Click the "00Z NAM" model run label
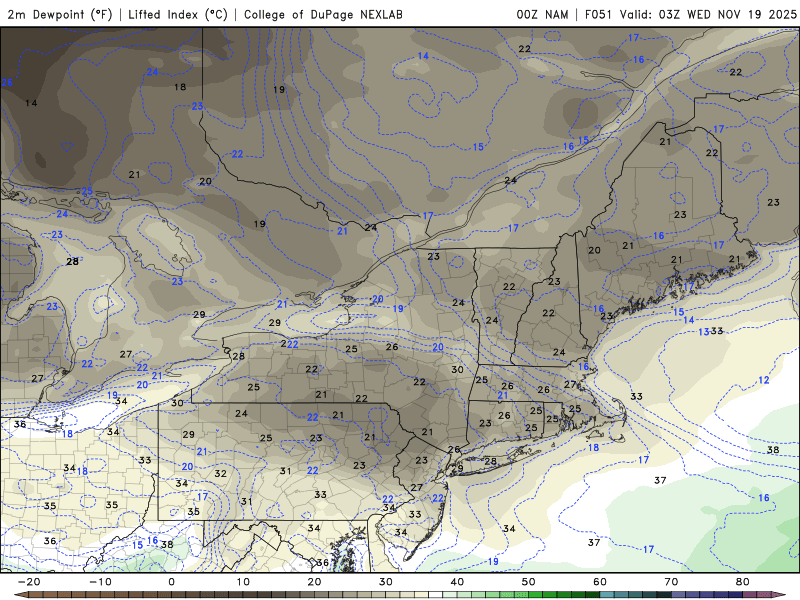The height and width of the screenshot is (600, 800). (x=542, y=14)
